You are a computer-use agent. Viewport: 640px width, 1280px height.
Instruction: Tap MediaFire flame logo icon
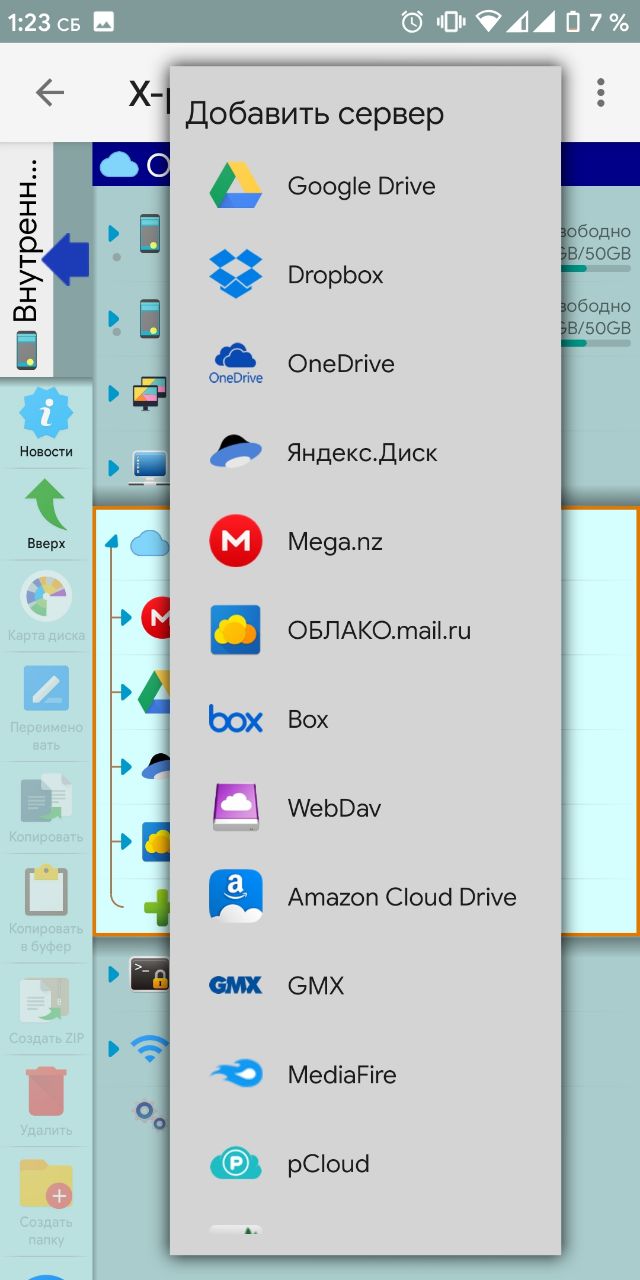(x=236, y=1075)
